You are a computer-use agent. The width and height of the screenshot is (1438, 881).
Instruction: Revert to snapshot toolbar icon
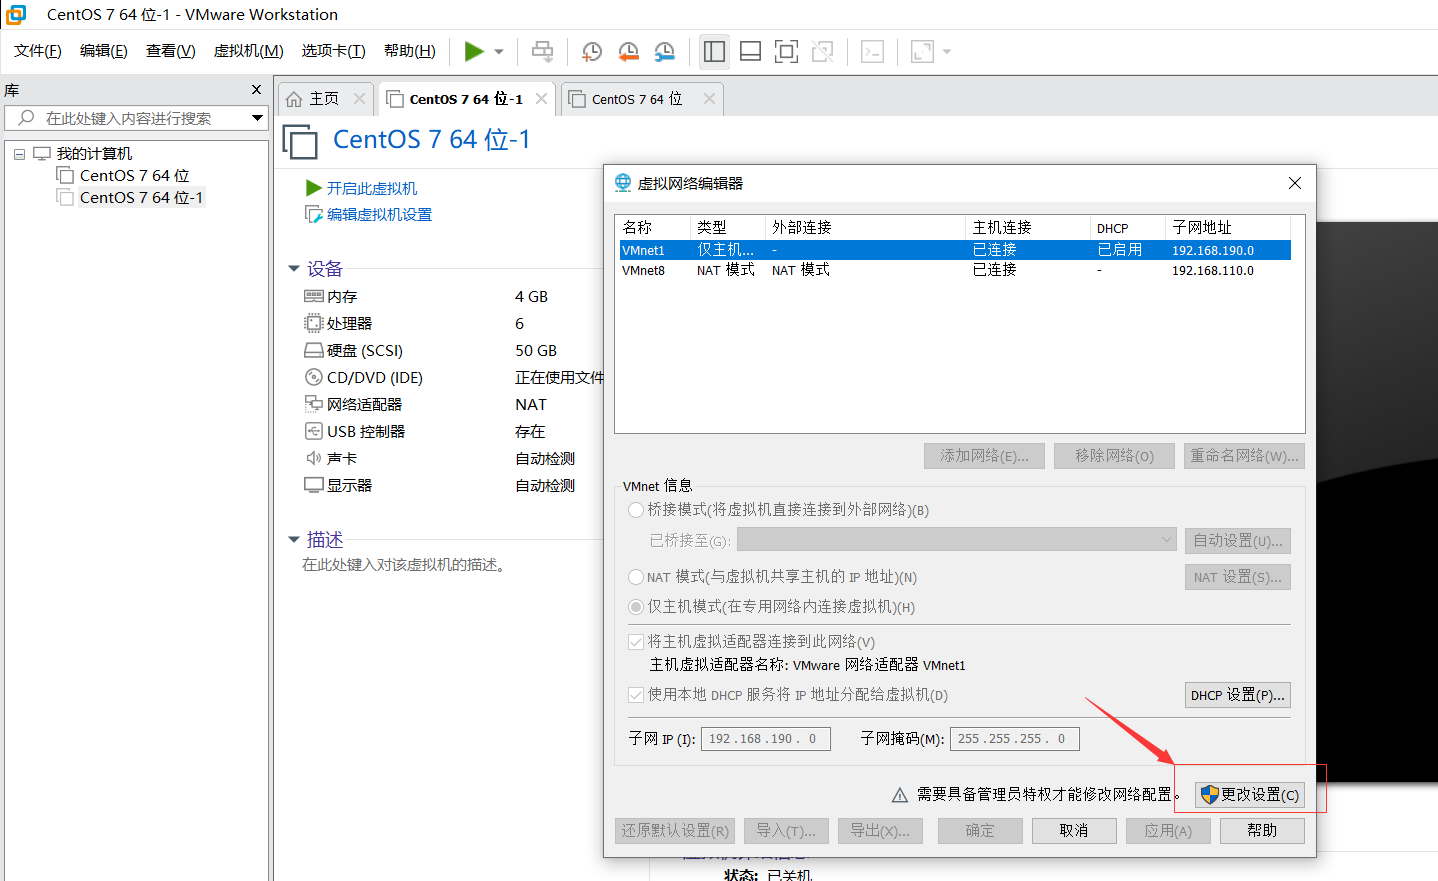click(x=628, y=52)
